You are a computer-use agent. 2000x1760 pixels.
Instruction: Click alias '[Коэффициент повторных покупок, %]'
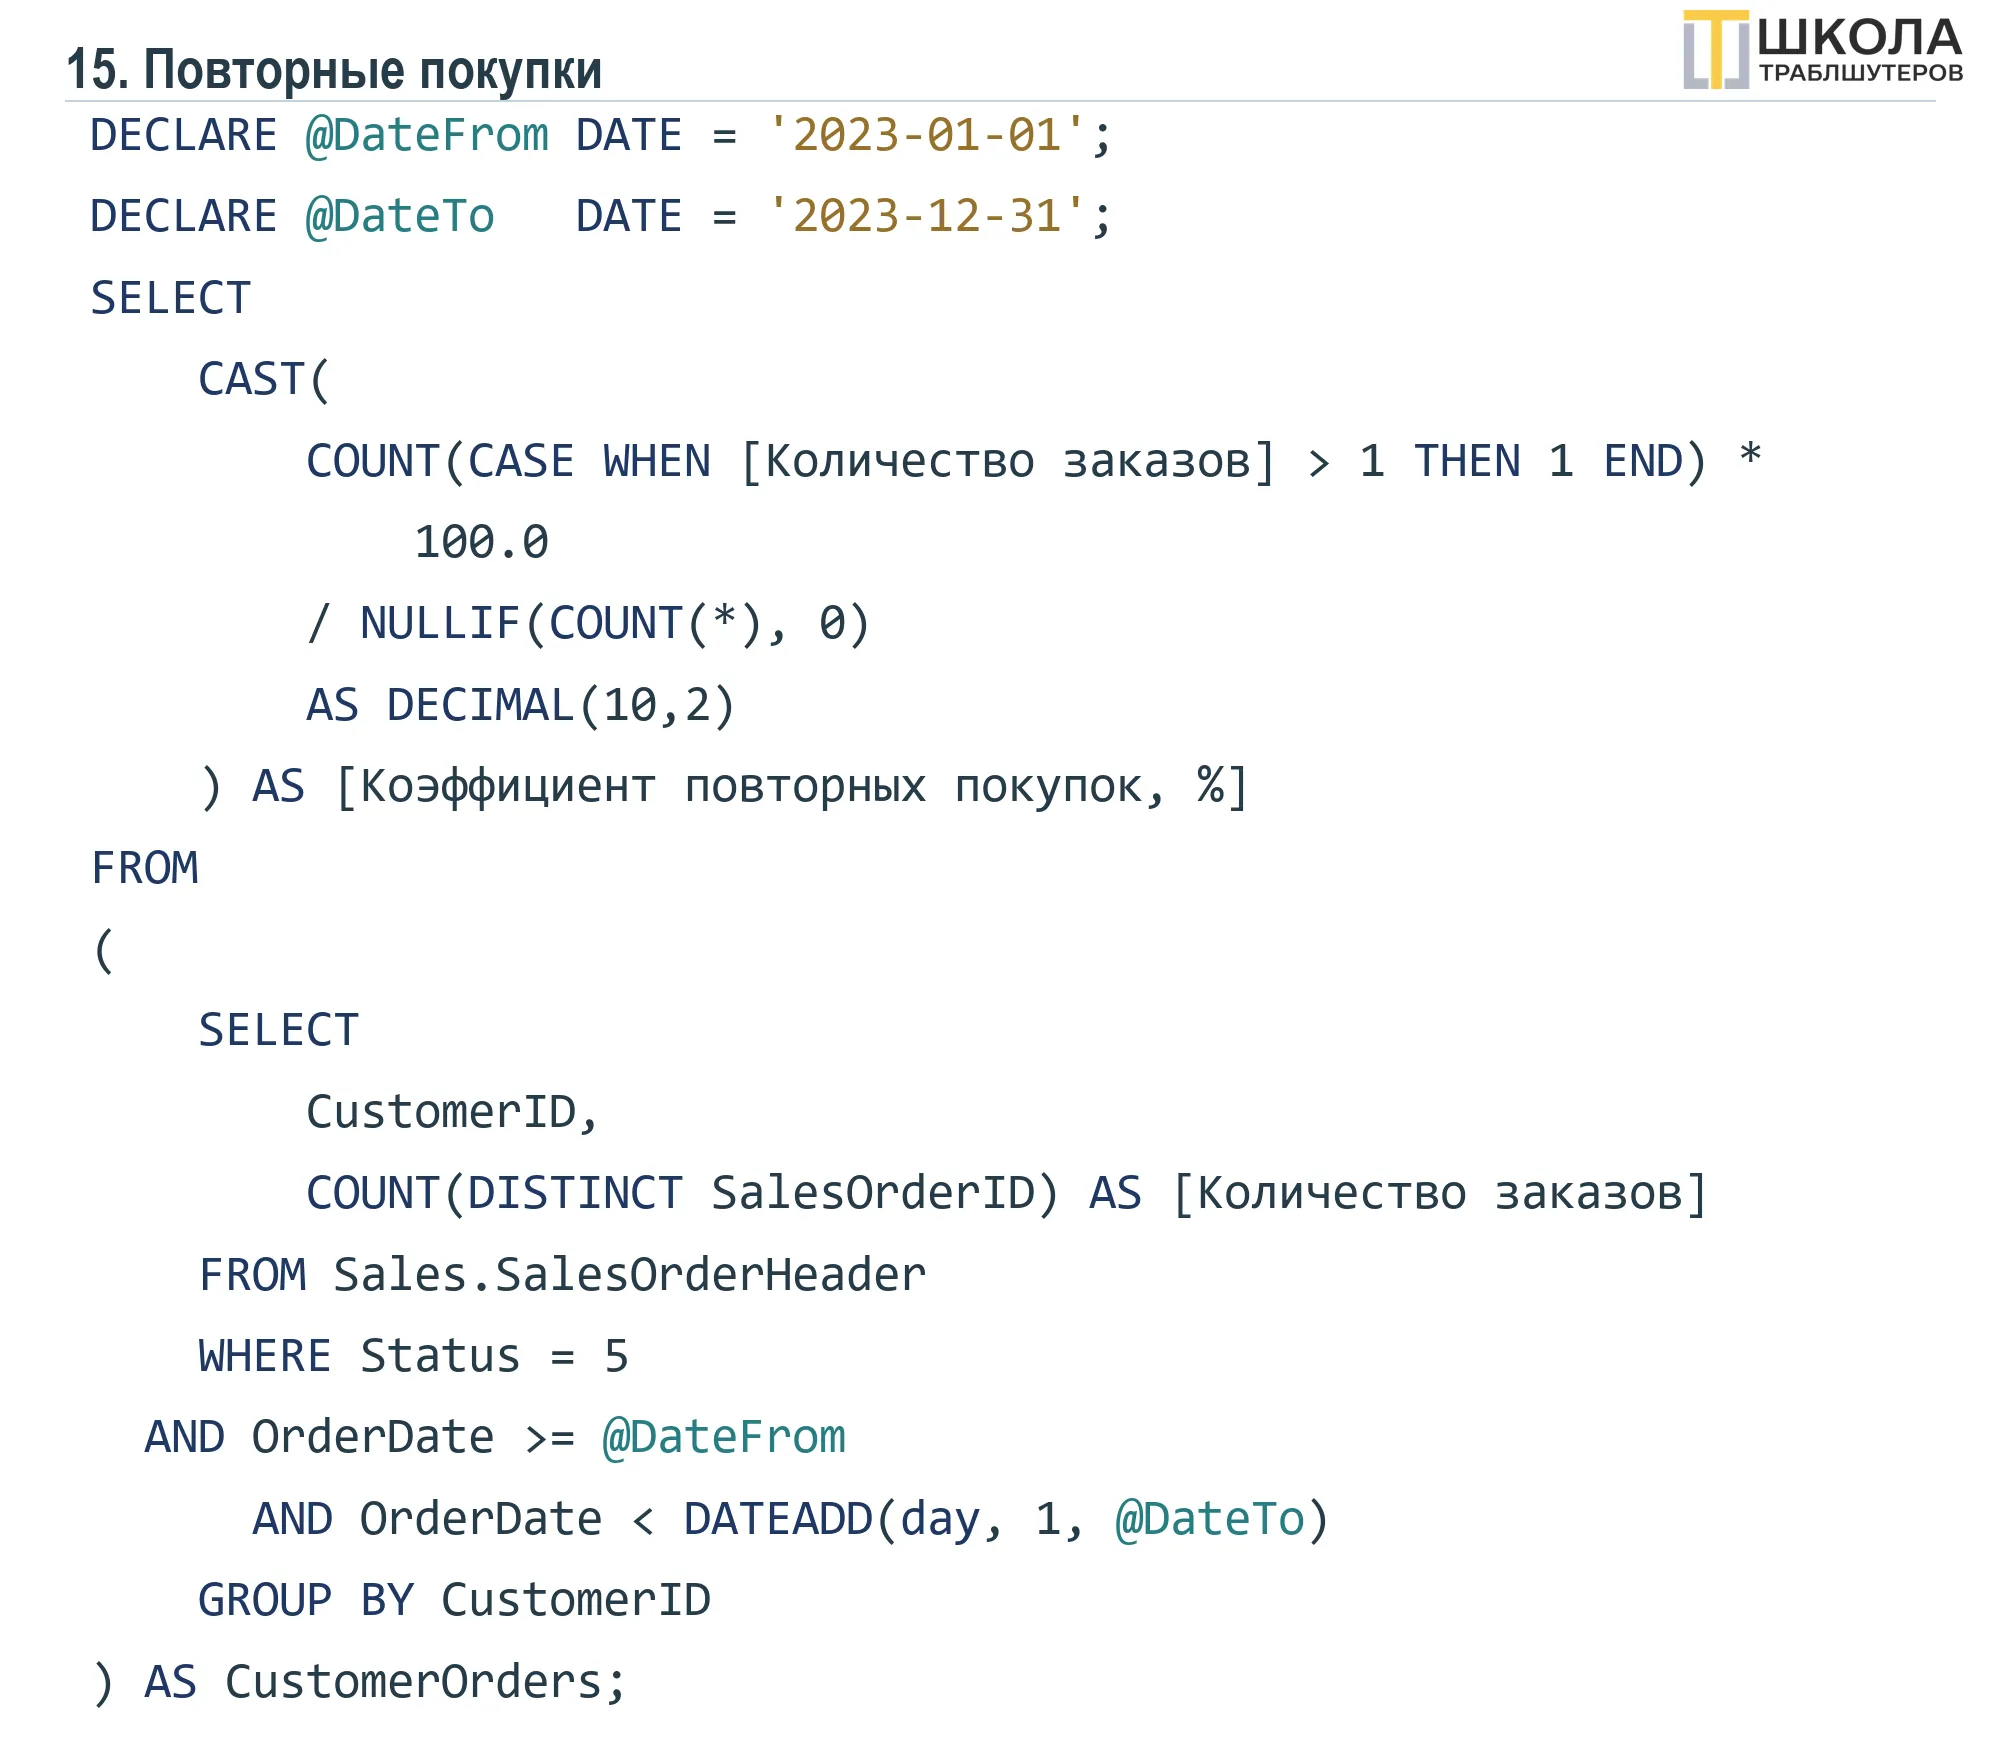point(791,787)
